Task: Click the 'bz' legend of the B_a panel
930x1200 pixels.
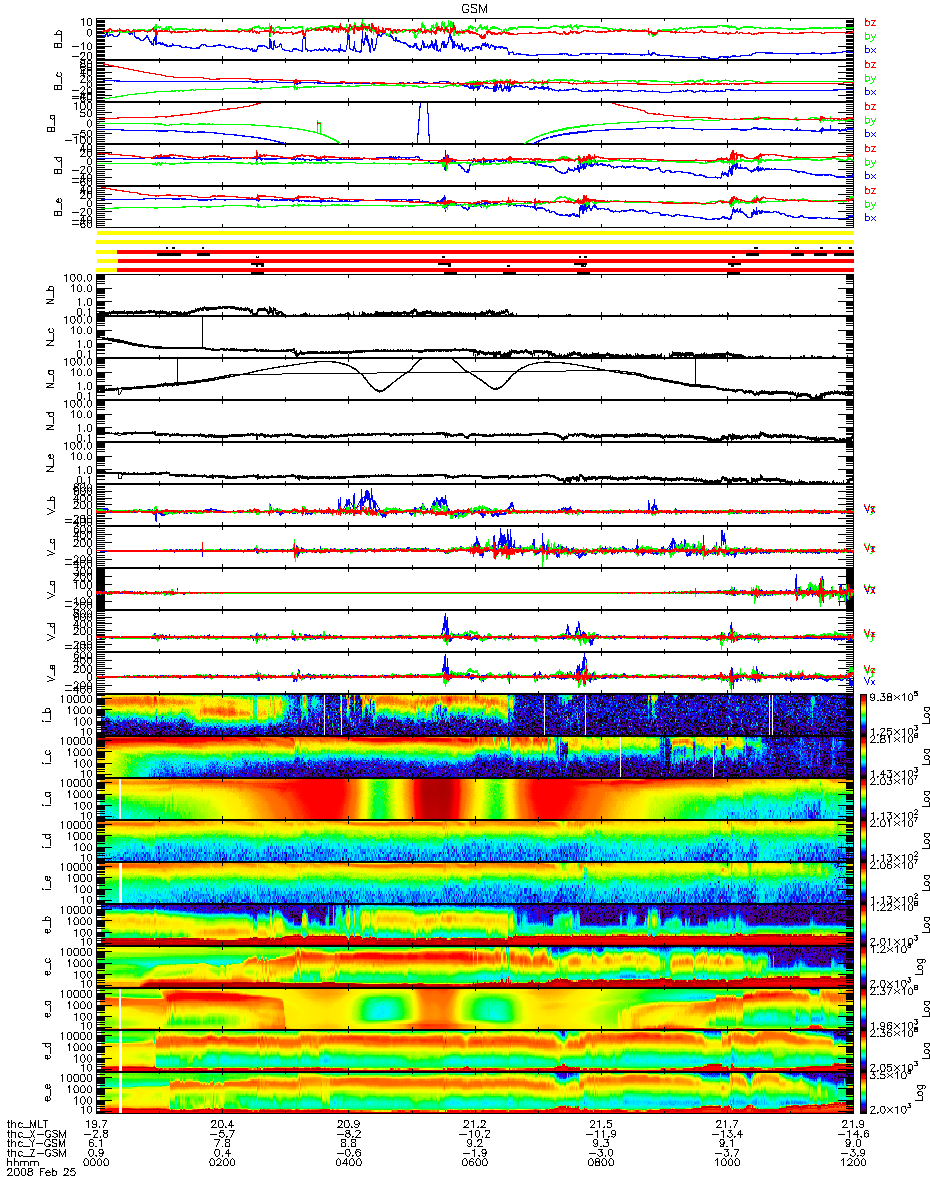Action: pos(870,106)
